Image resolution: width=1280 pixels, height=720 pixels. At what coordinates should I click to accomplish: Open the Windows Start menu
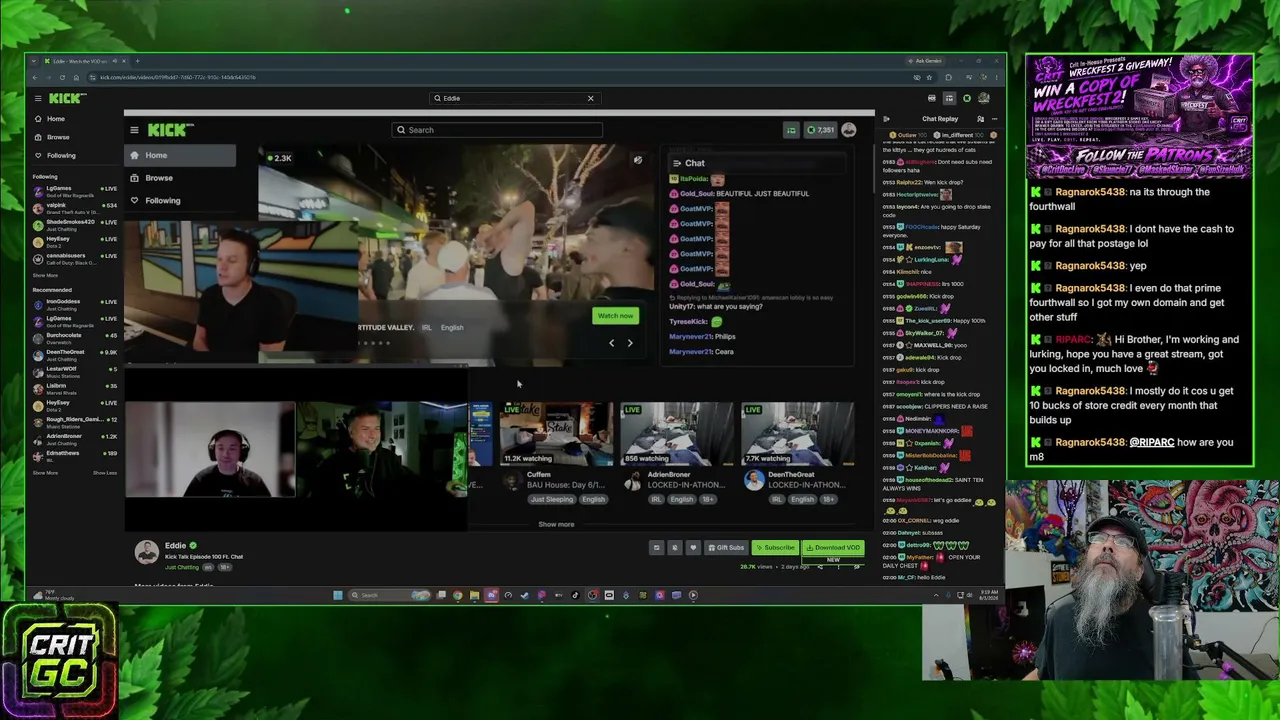(x=338, y=595)
